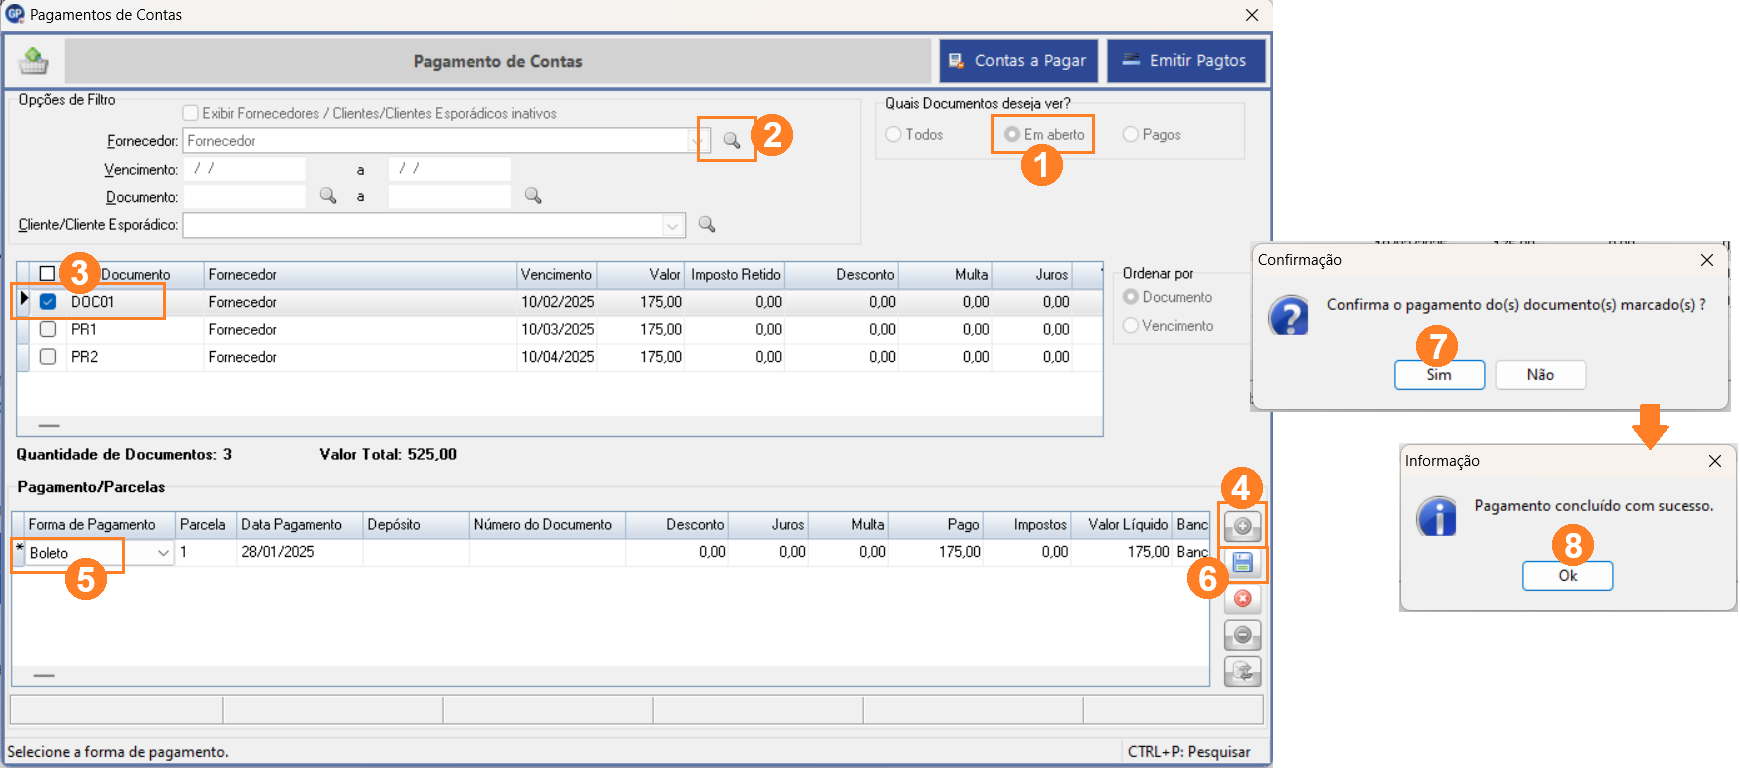Click the 10/04/2025 due date cell
Viewport: 1740px width, 768px height.
pyautogui.click(x=557, y=357)
